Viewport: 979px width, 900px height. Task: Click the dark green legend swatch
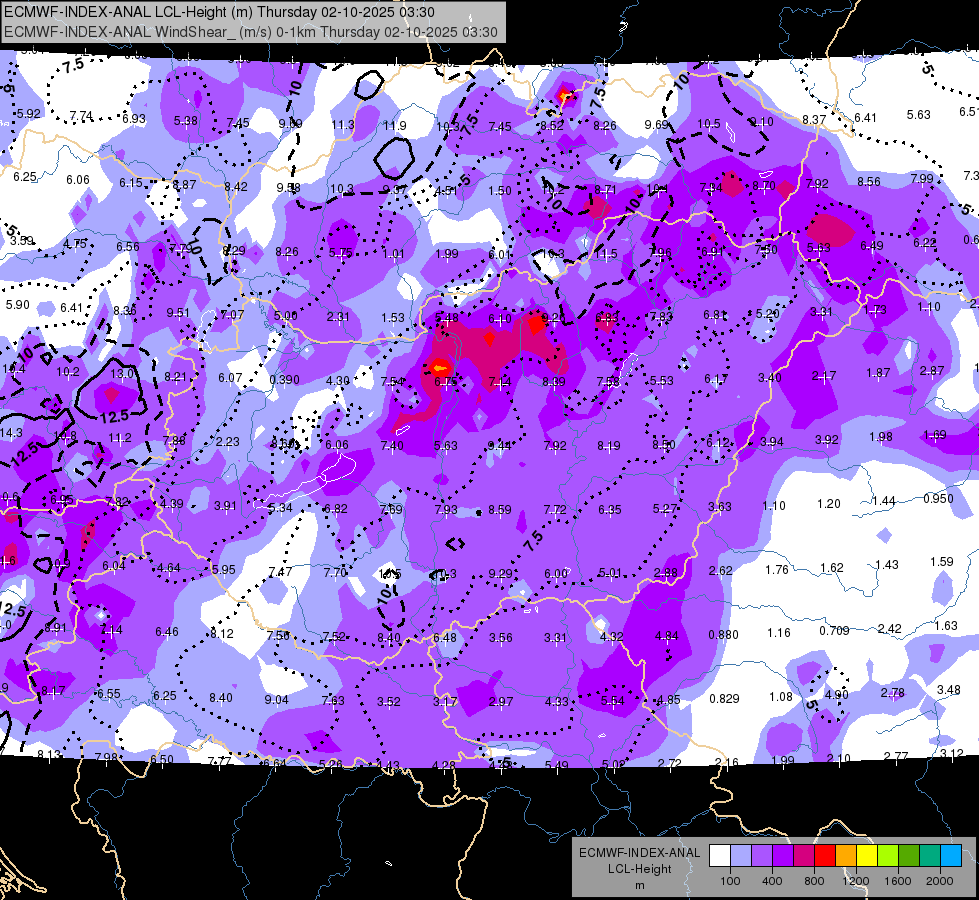pyautogui.click(x=909, y=855)
